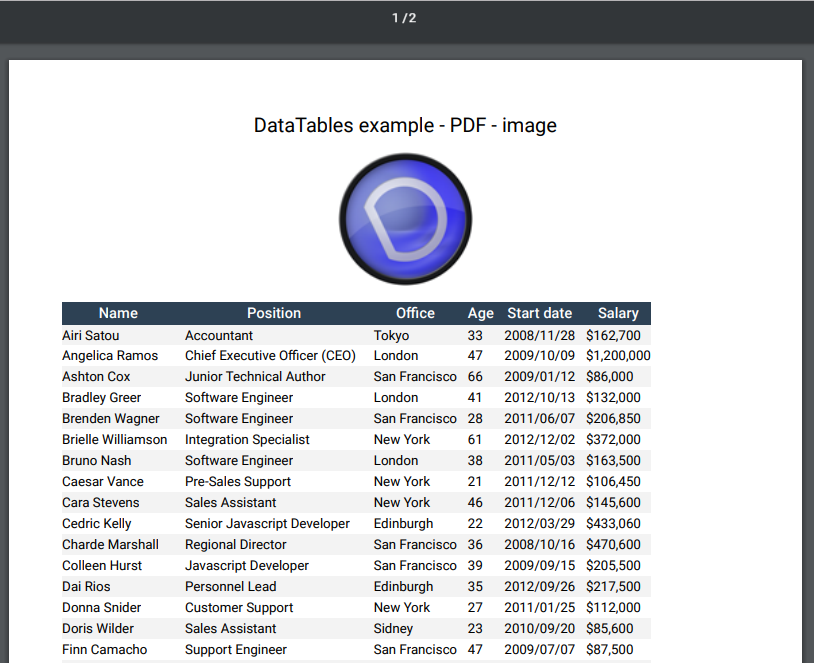Image resolution: width=814 pixels, height=663 pixels.
Task: Click the "Pre-Sales Support" cell
Action: (238, 482)
